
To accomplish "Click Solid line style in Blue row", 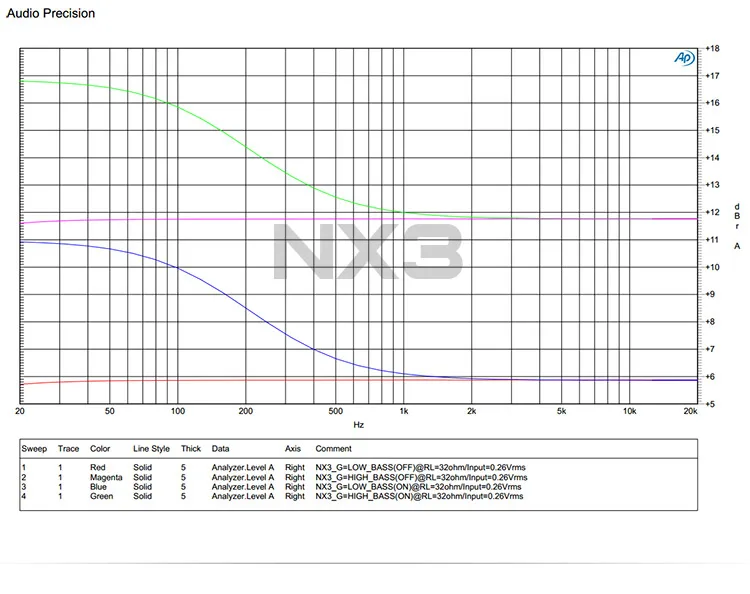I will [143, 486].
